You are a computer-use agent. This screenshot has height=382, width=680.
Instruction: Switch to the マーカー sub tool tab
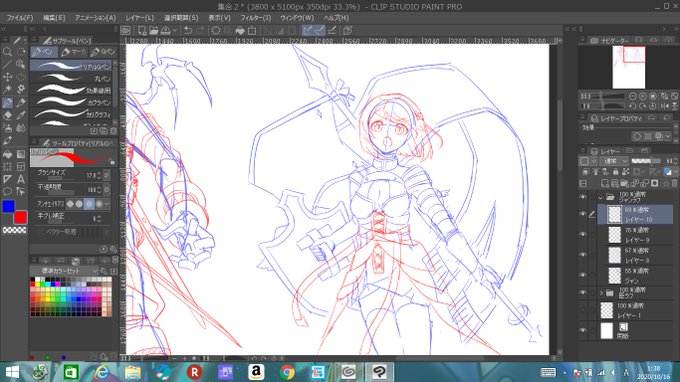click(x=73, y=52)
